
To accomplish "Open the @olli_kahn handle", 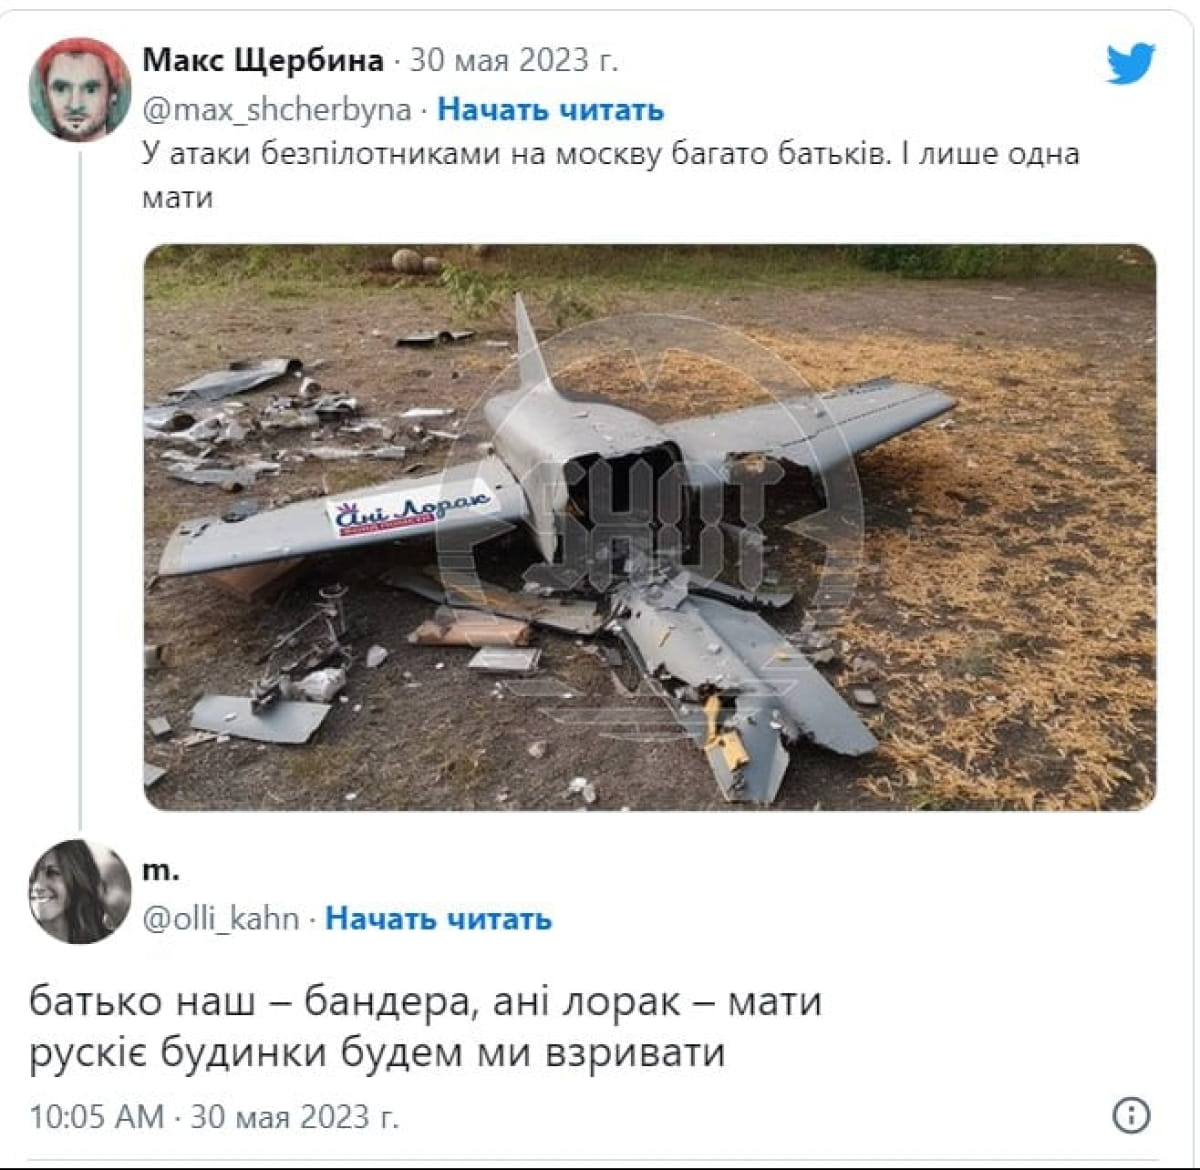I will click(221, 918).
